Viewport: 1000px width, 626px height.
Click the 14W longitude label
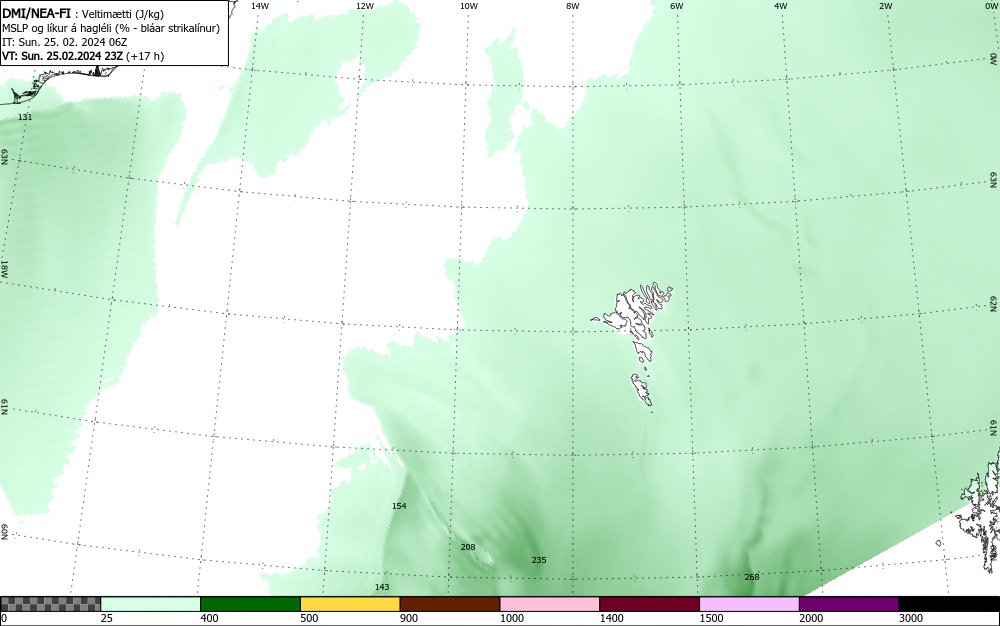[x=260, y=6]
